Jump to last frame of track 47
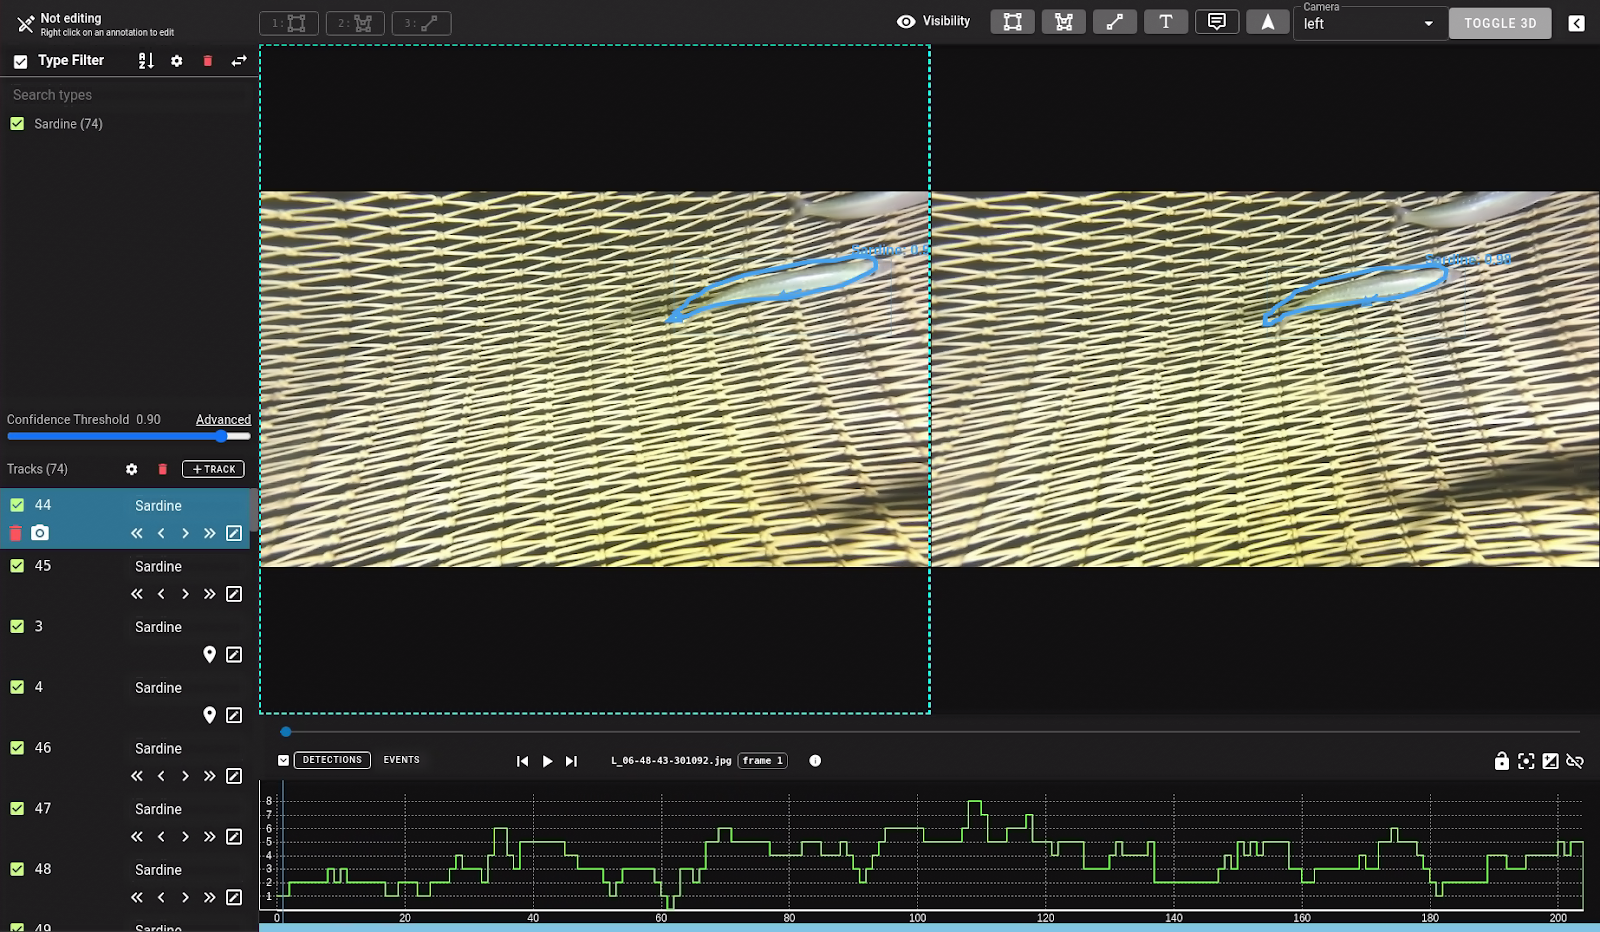This screenshot has width=1600, height=932. [209, 837]
